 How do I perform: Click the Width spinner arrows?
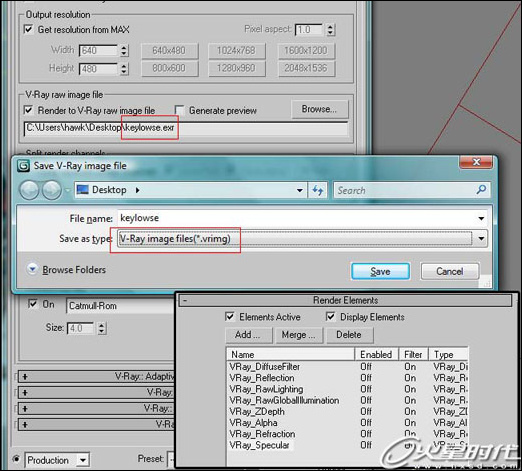124,51
